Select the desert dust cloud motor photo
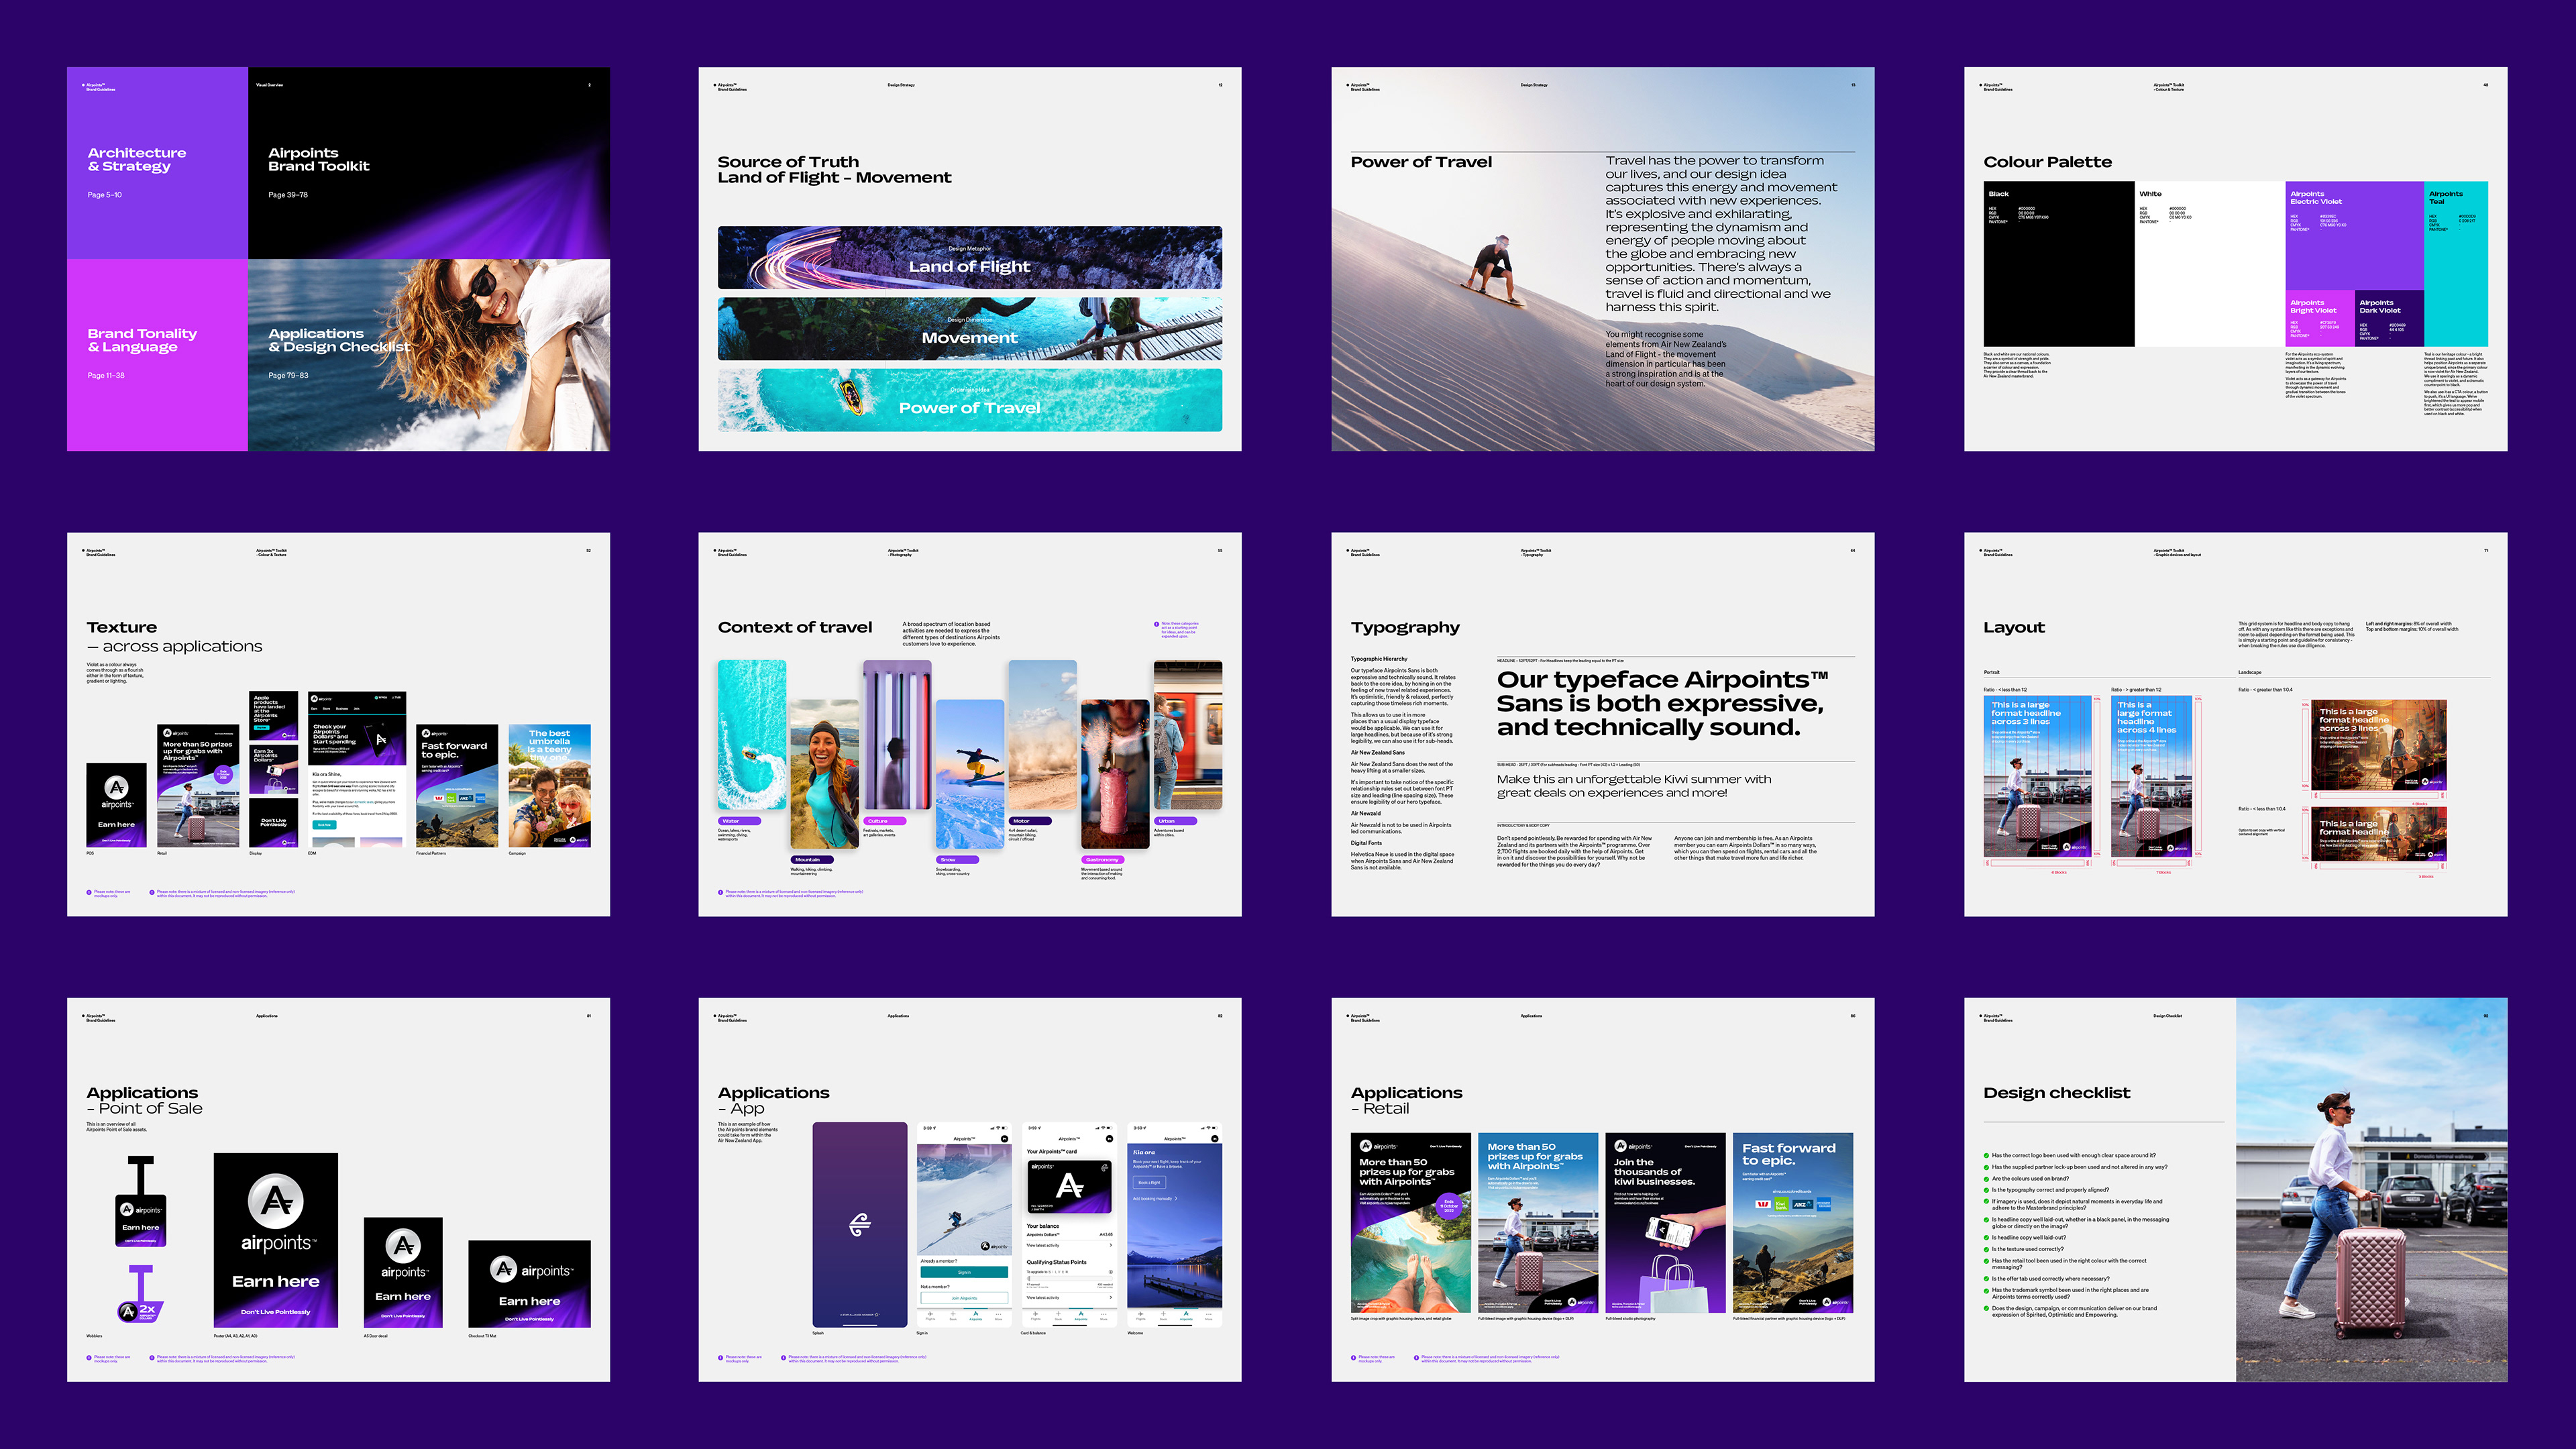The height and width of the screenshot is (1449, 2576). point(1042,735)
